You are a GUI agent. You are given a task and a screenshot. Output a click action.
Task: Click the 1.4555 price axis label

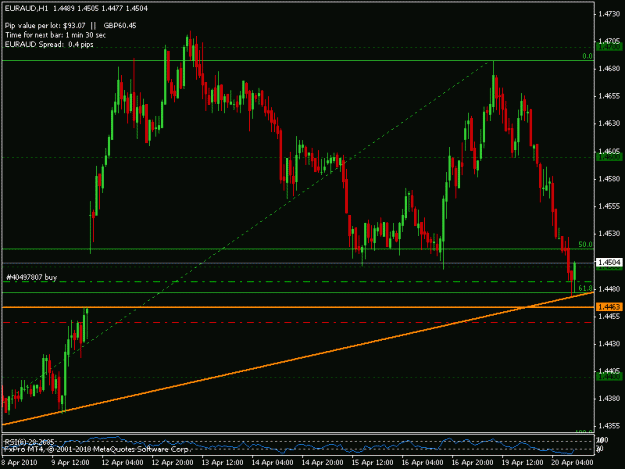[x=609, y=206]
